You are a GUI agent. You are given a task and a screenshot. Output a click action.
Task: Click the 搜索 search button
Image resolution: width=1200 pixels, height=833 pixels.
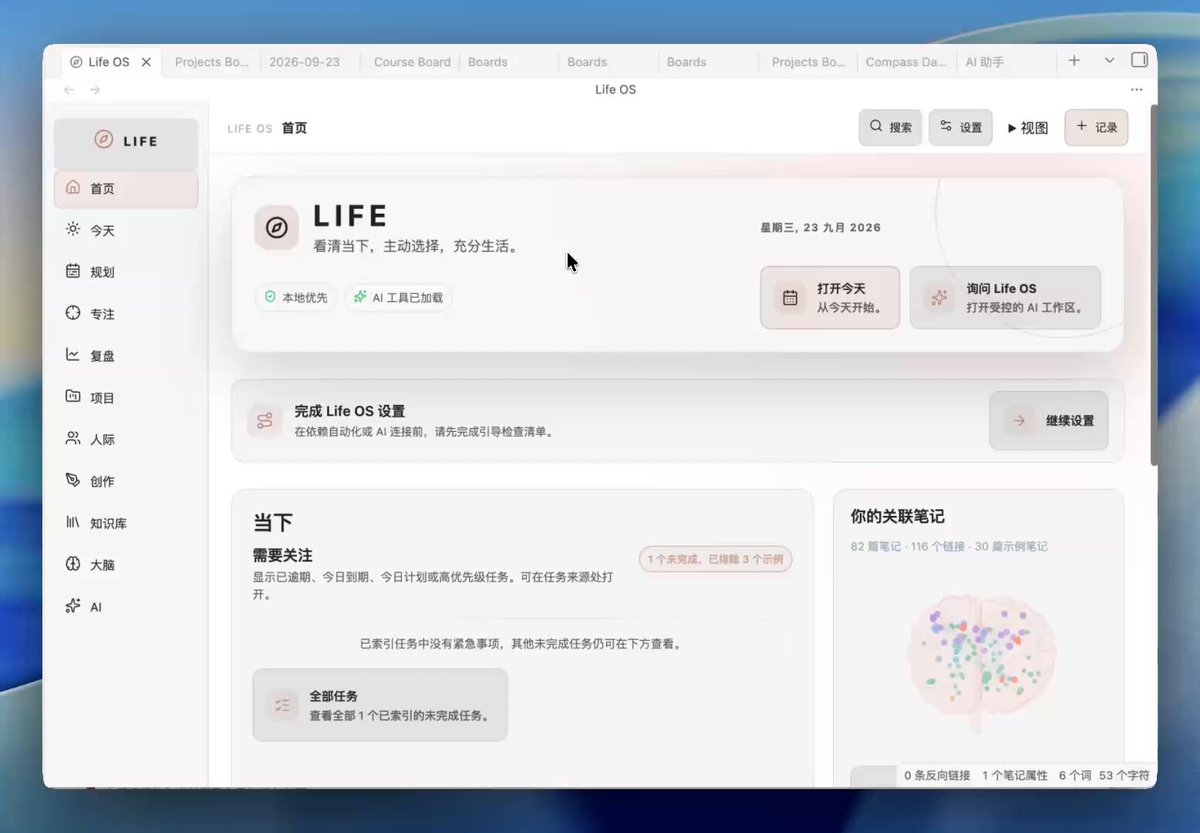pos(890,128)
